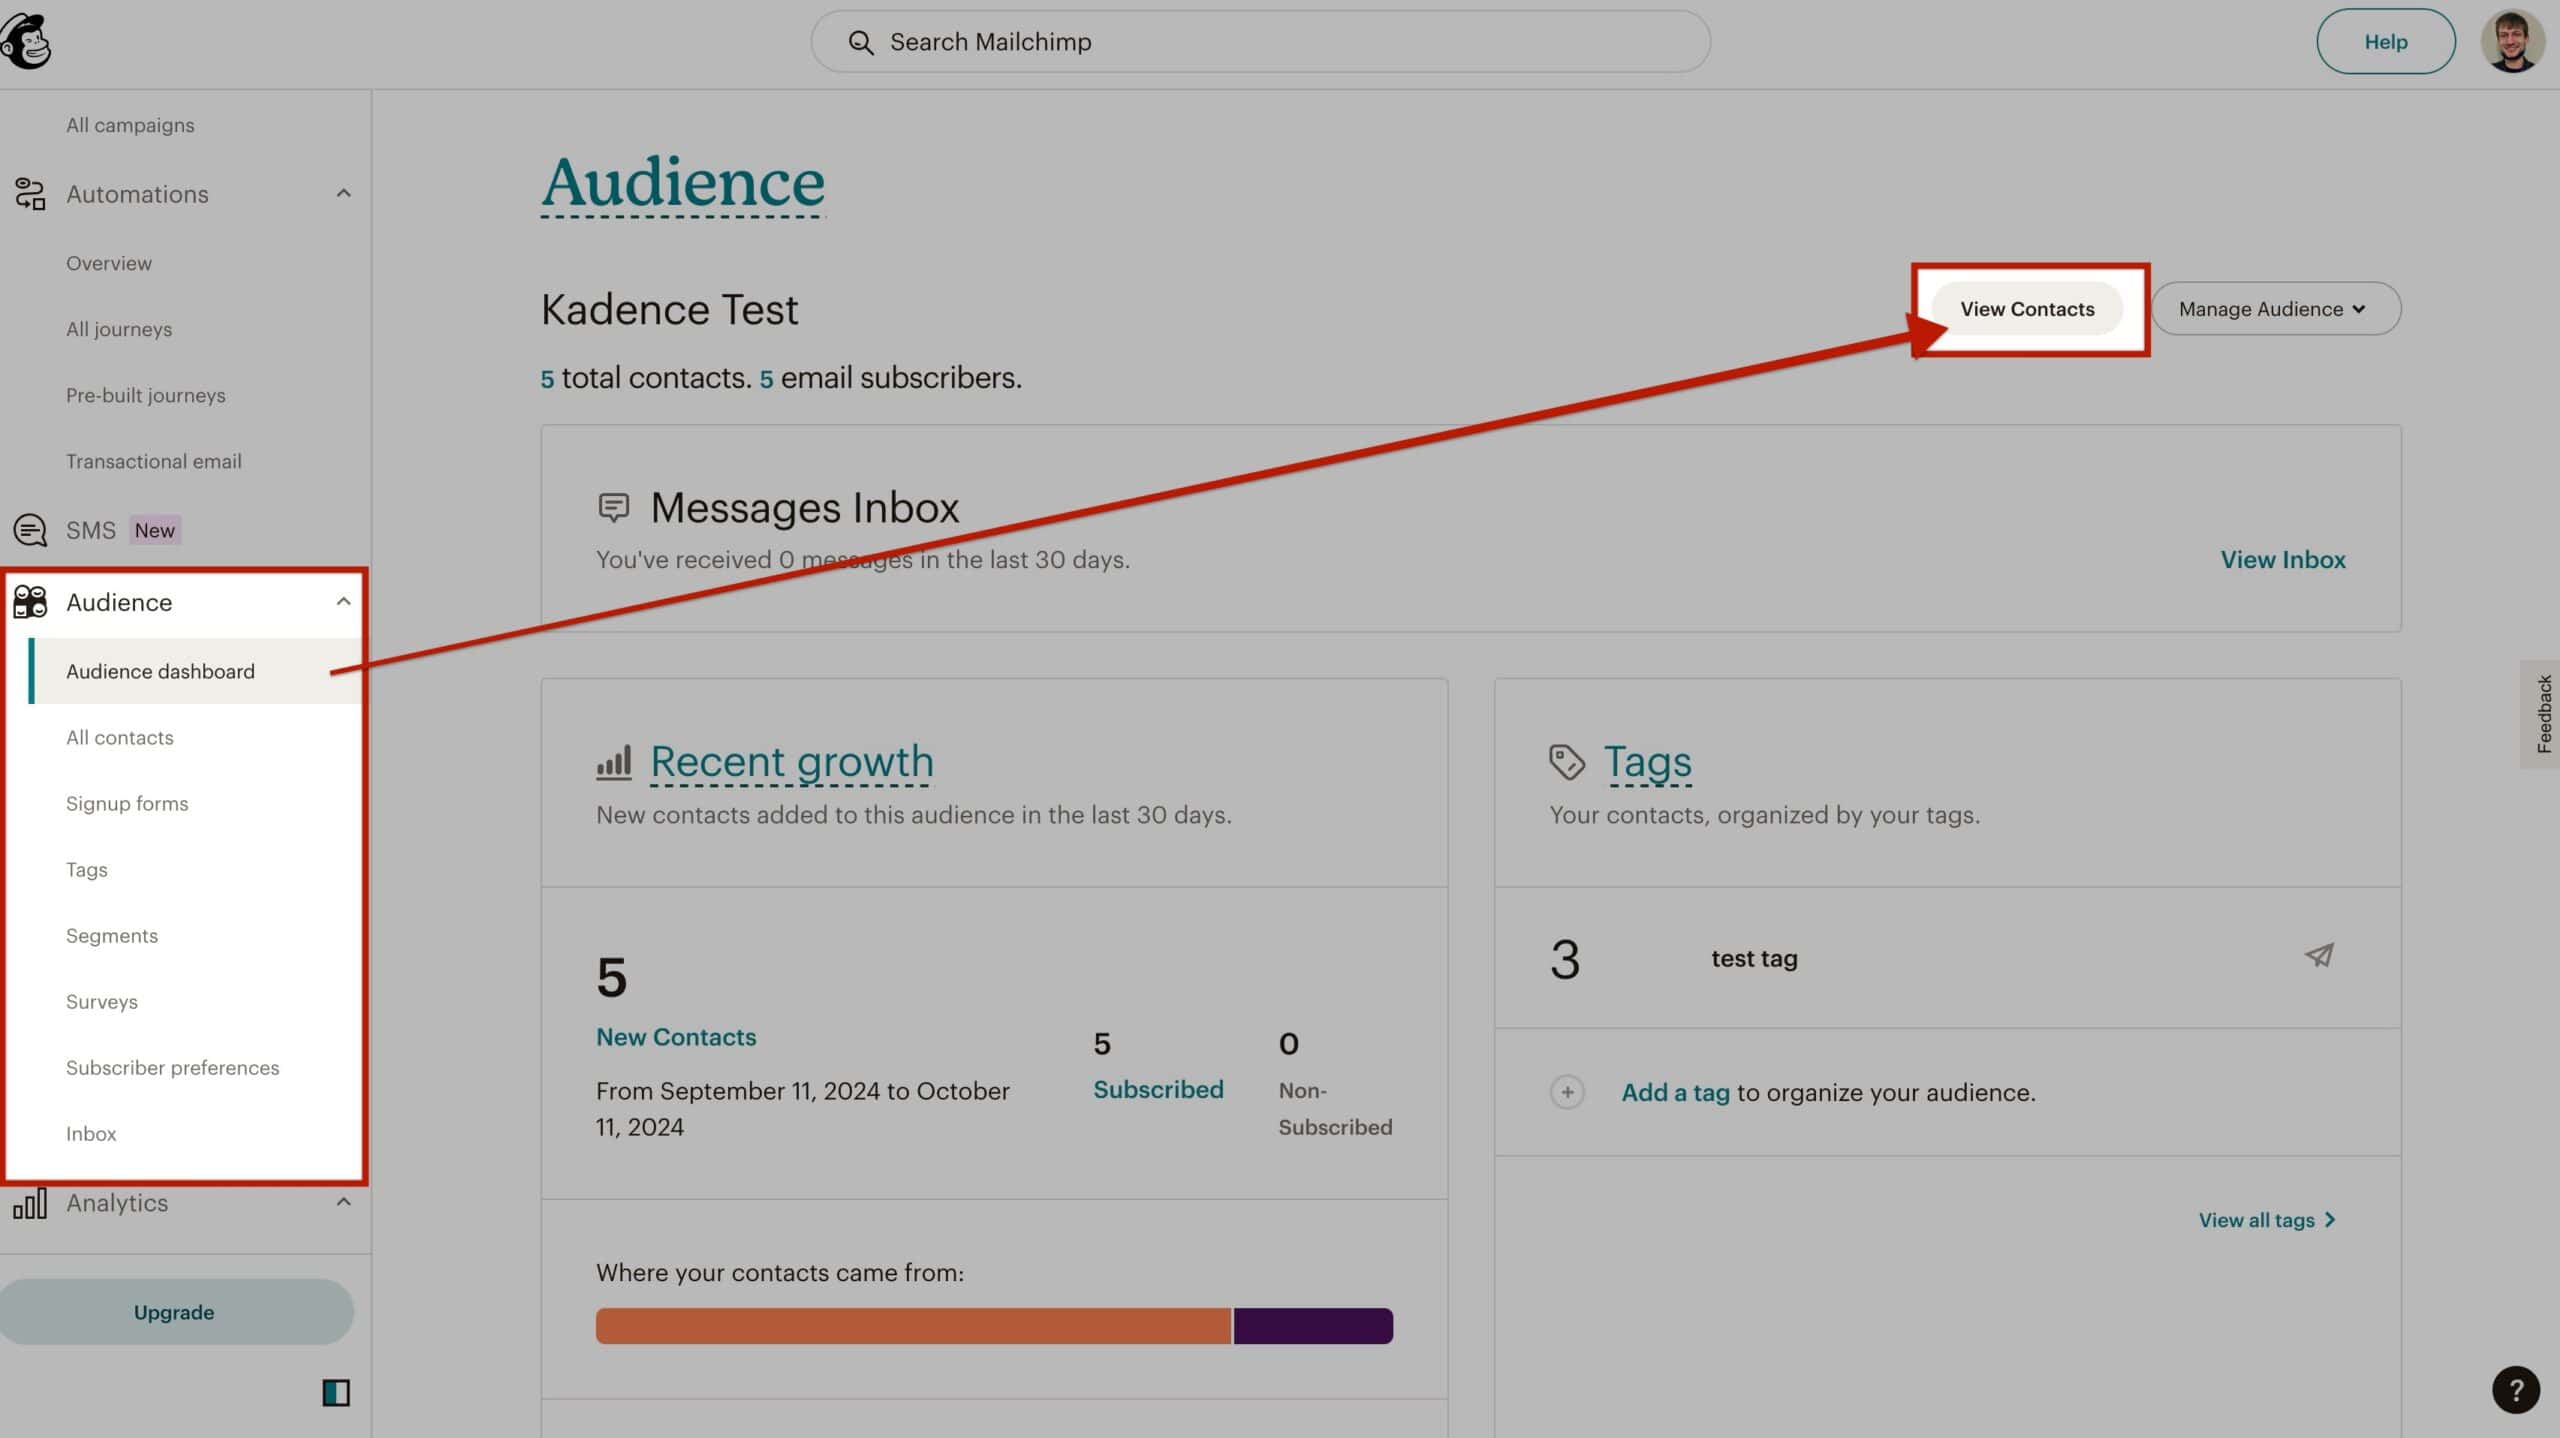Select Audience dashboard menu item
Viewport: 2560px width, 1438px height.
pos(160,670)
